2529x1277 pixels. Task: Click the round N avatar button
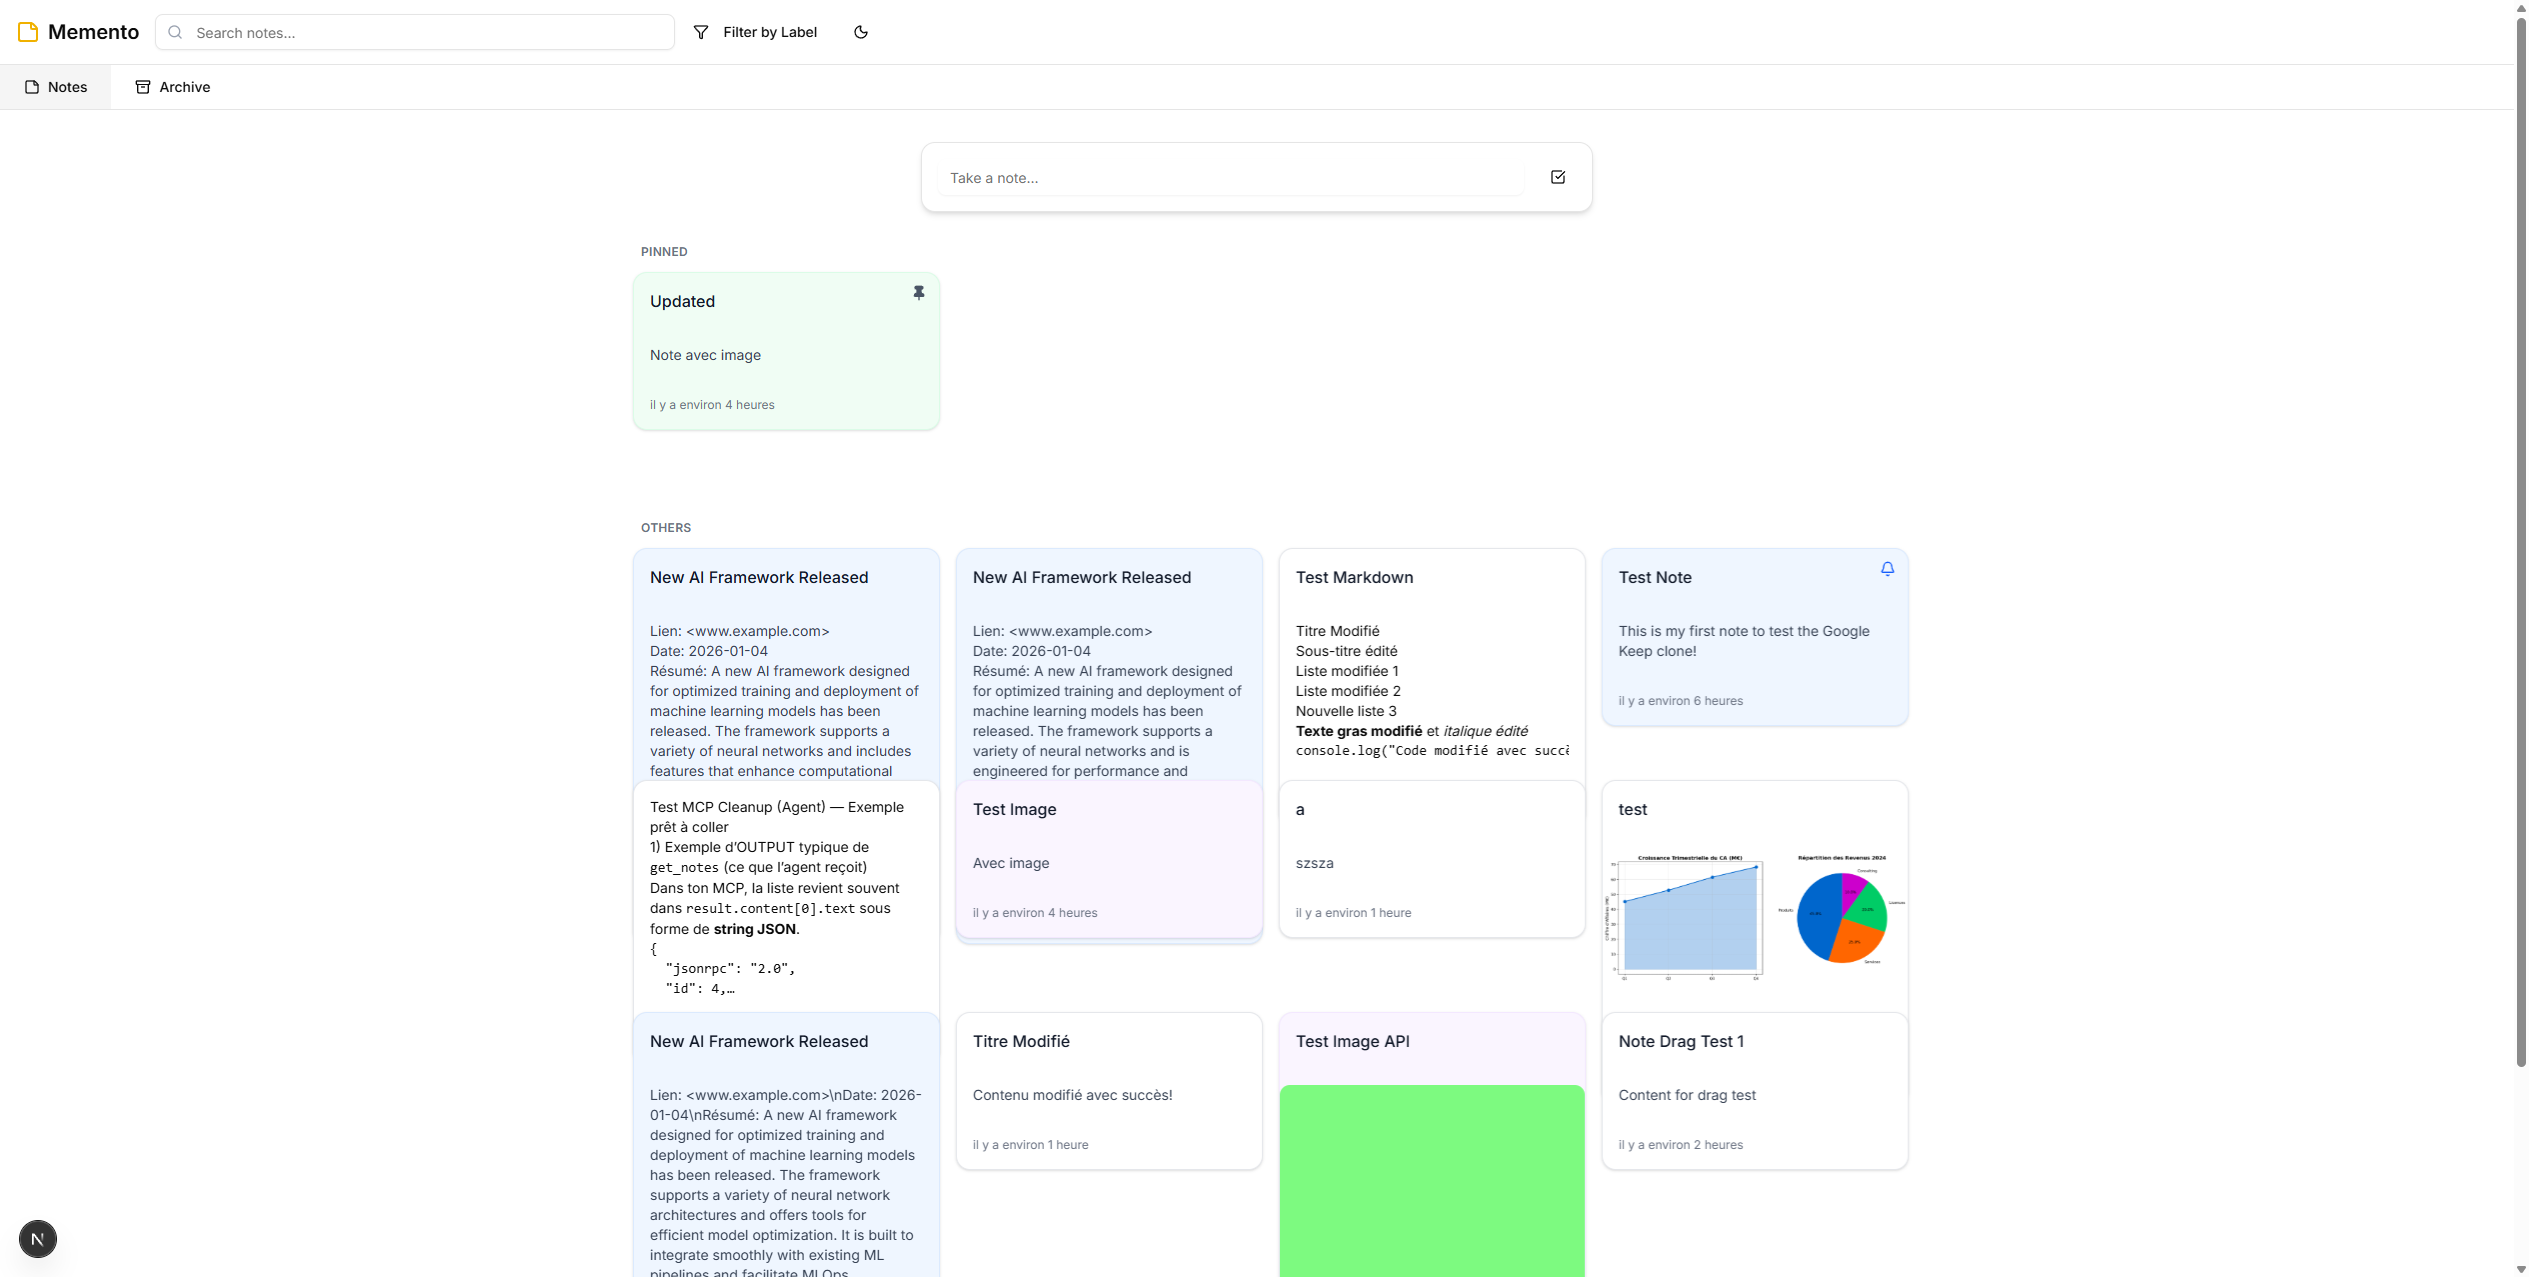38,1239
